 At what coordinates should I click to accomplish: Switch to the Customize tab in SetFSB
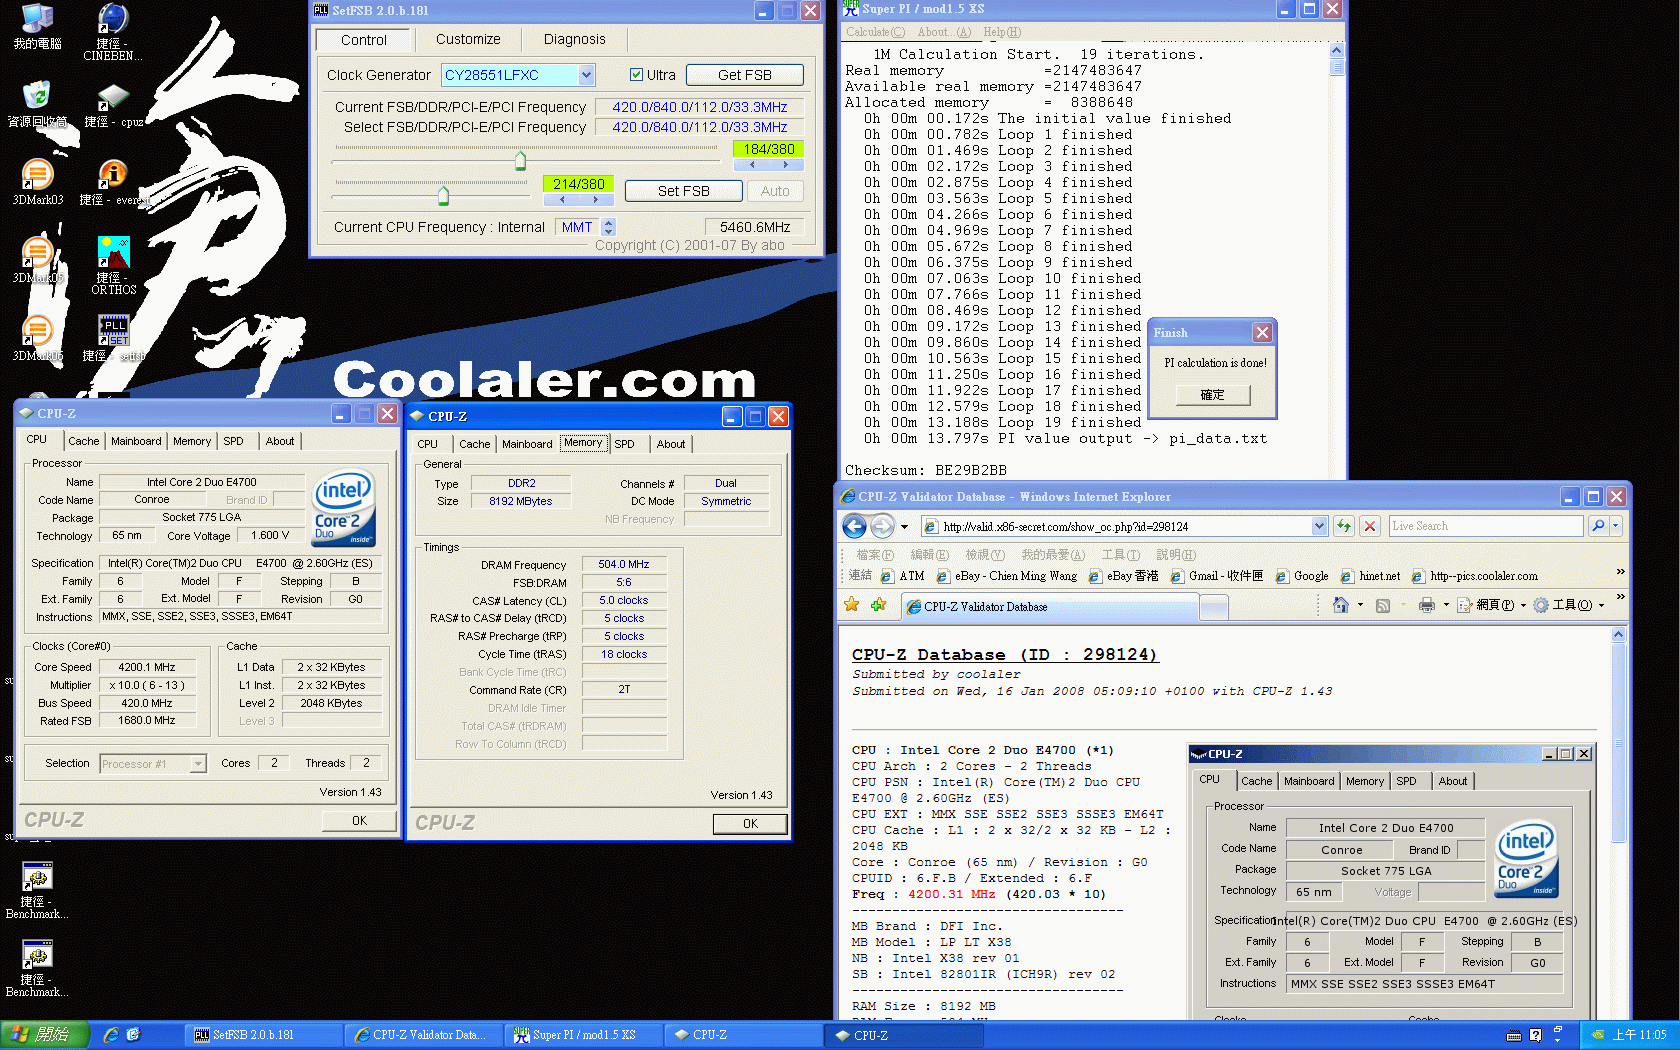(468, 39)
